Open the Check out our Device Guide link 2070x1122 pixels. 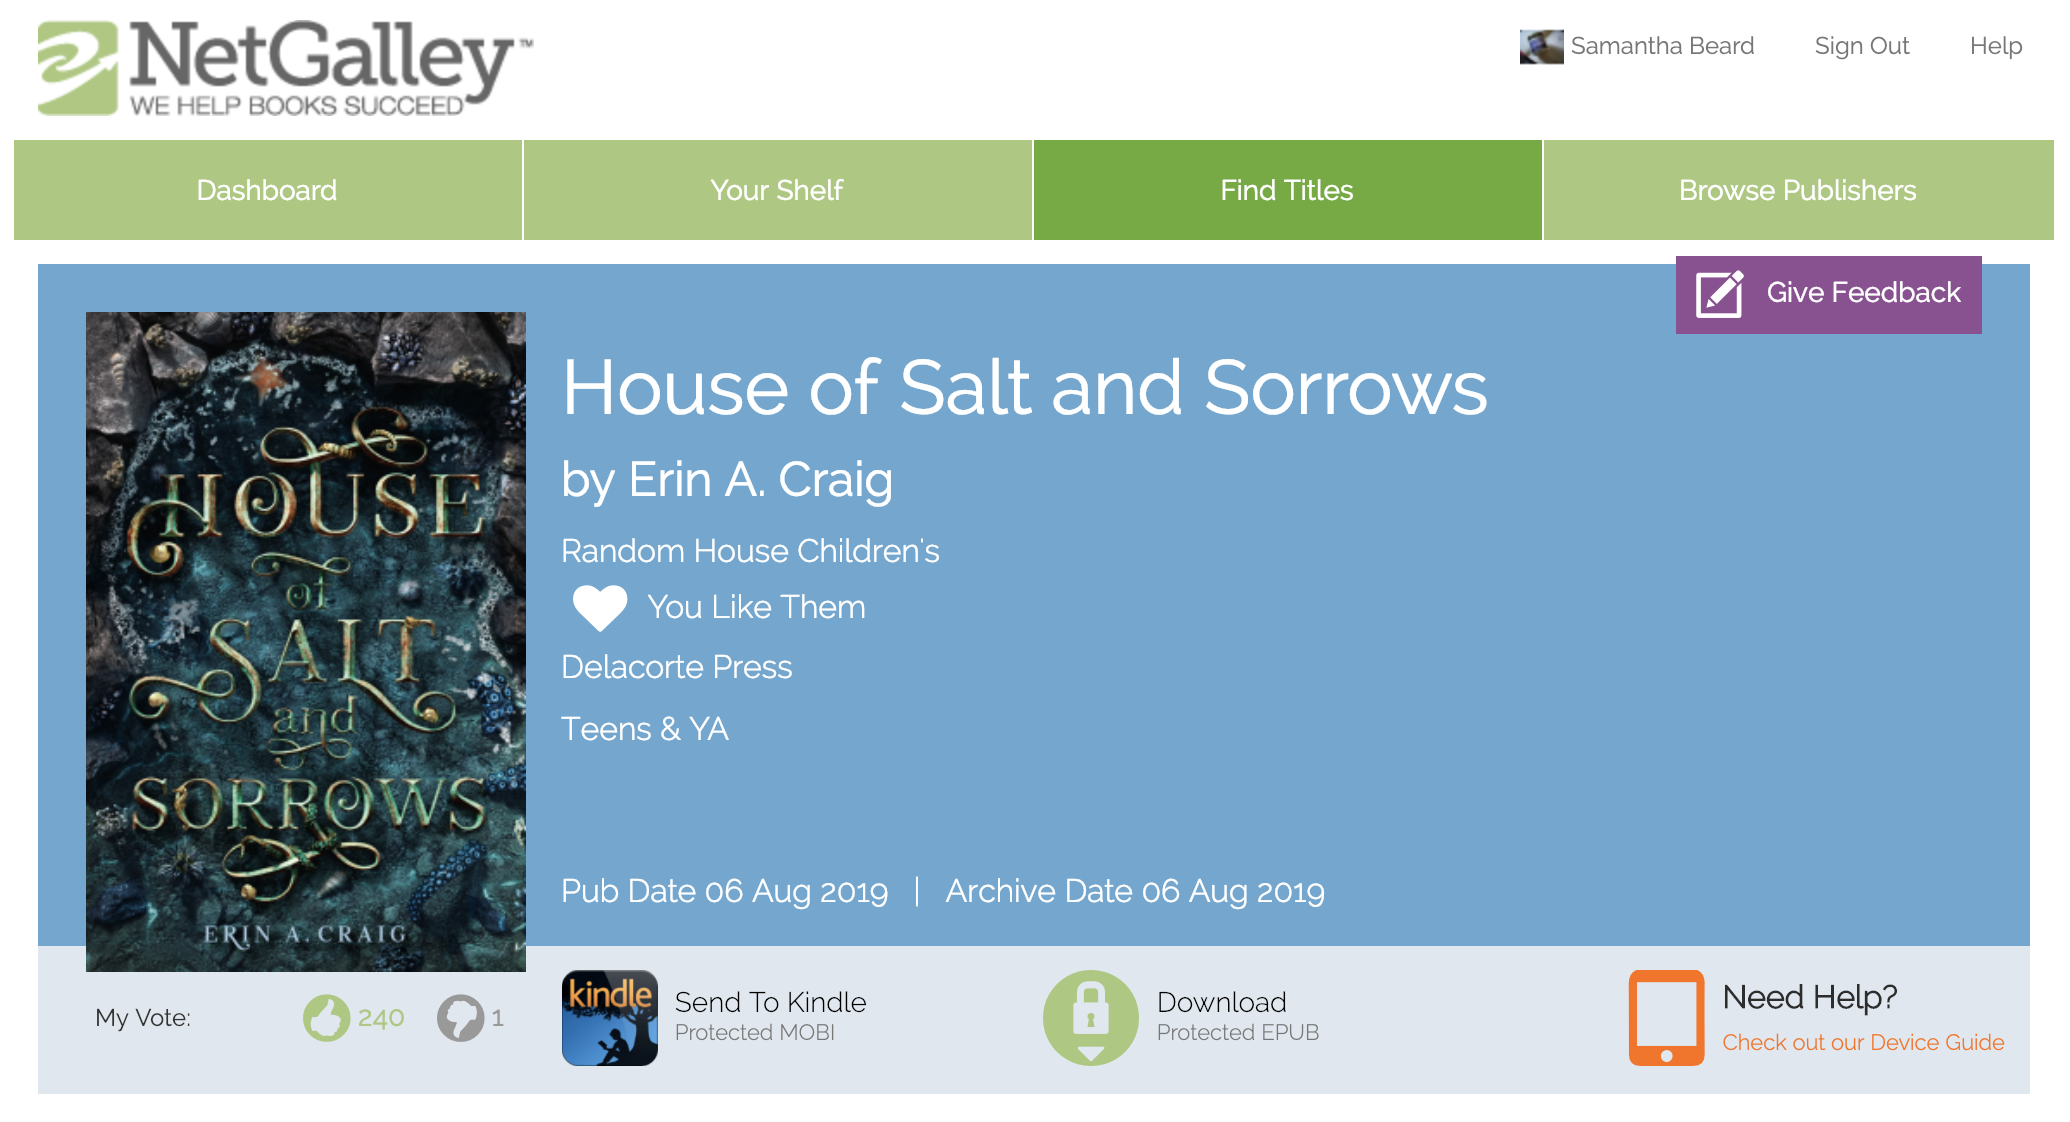tap(1863, 1042)
